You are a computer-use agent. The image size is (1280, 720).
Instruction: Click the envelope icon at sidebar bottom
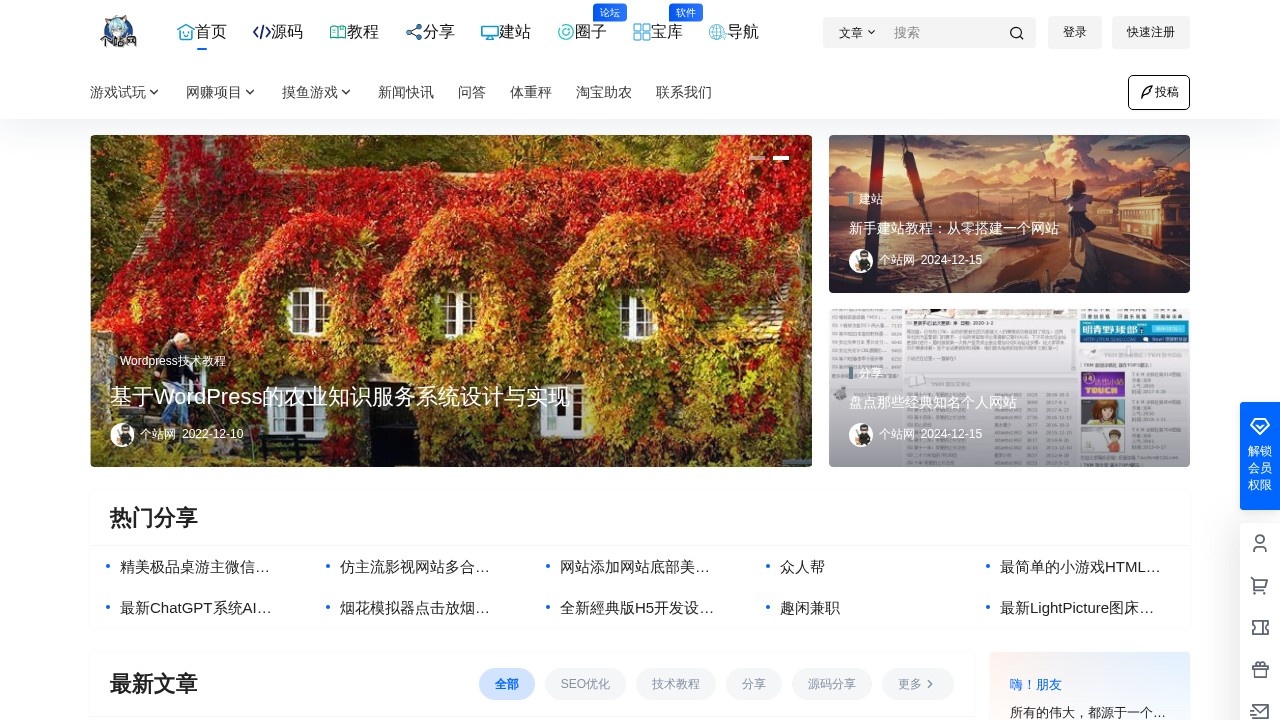tap(1259, 711)
